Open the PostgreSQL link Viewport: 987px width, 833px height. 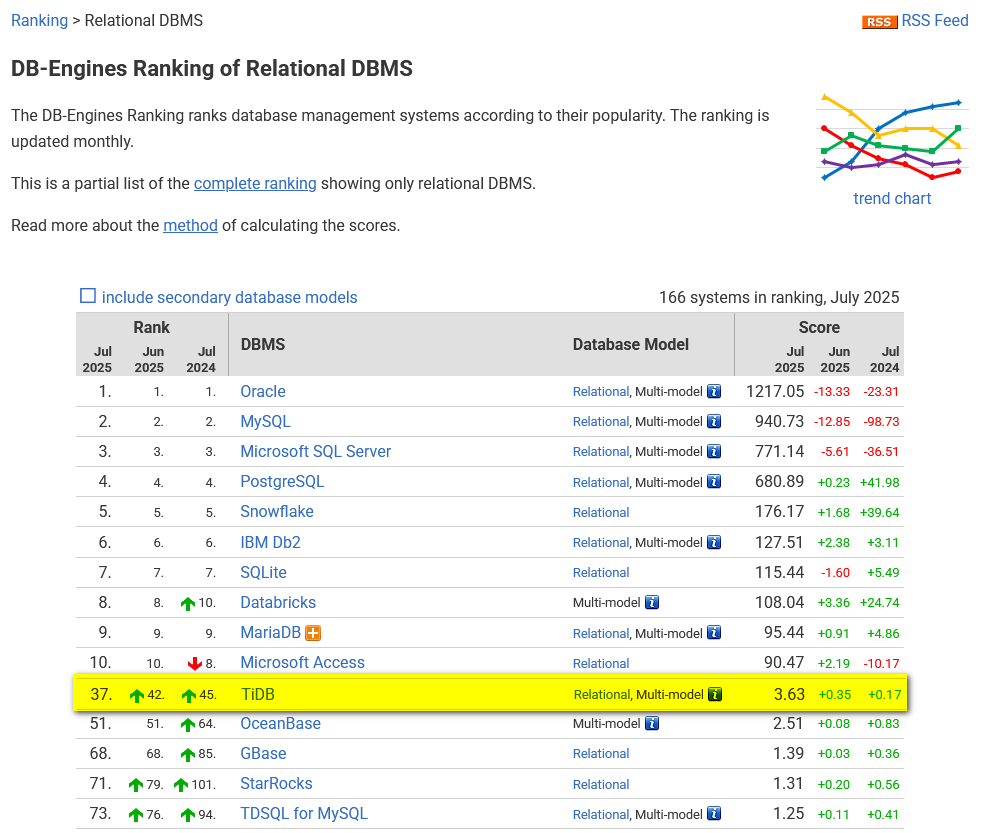point(282,482)
